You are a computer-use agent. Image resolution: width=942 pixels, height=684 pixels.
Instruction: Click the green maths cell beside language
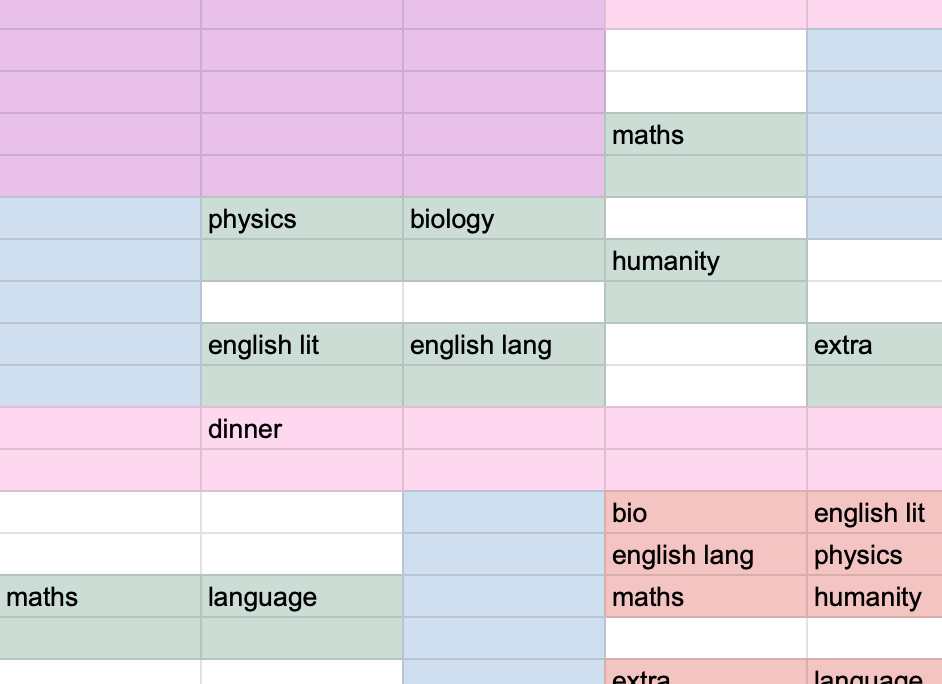(100, 597)
